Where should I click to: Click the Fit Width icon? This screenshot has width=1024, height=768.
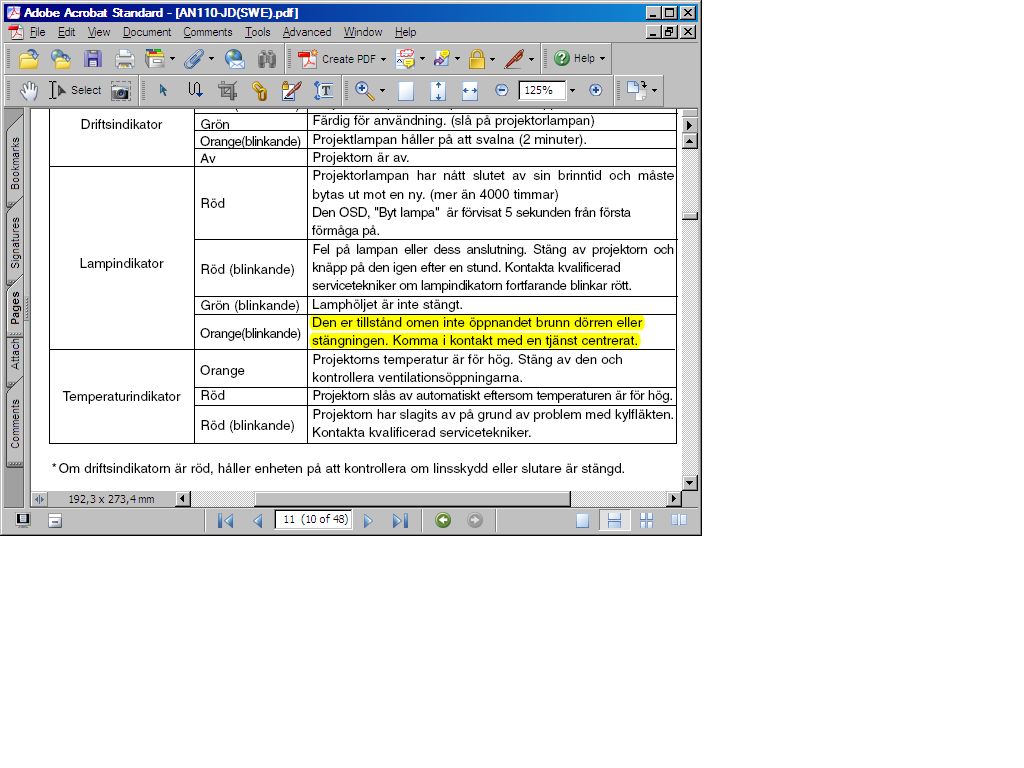470,91
